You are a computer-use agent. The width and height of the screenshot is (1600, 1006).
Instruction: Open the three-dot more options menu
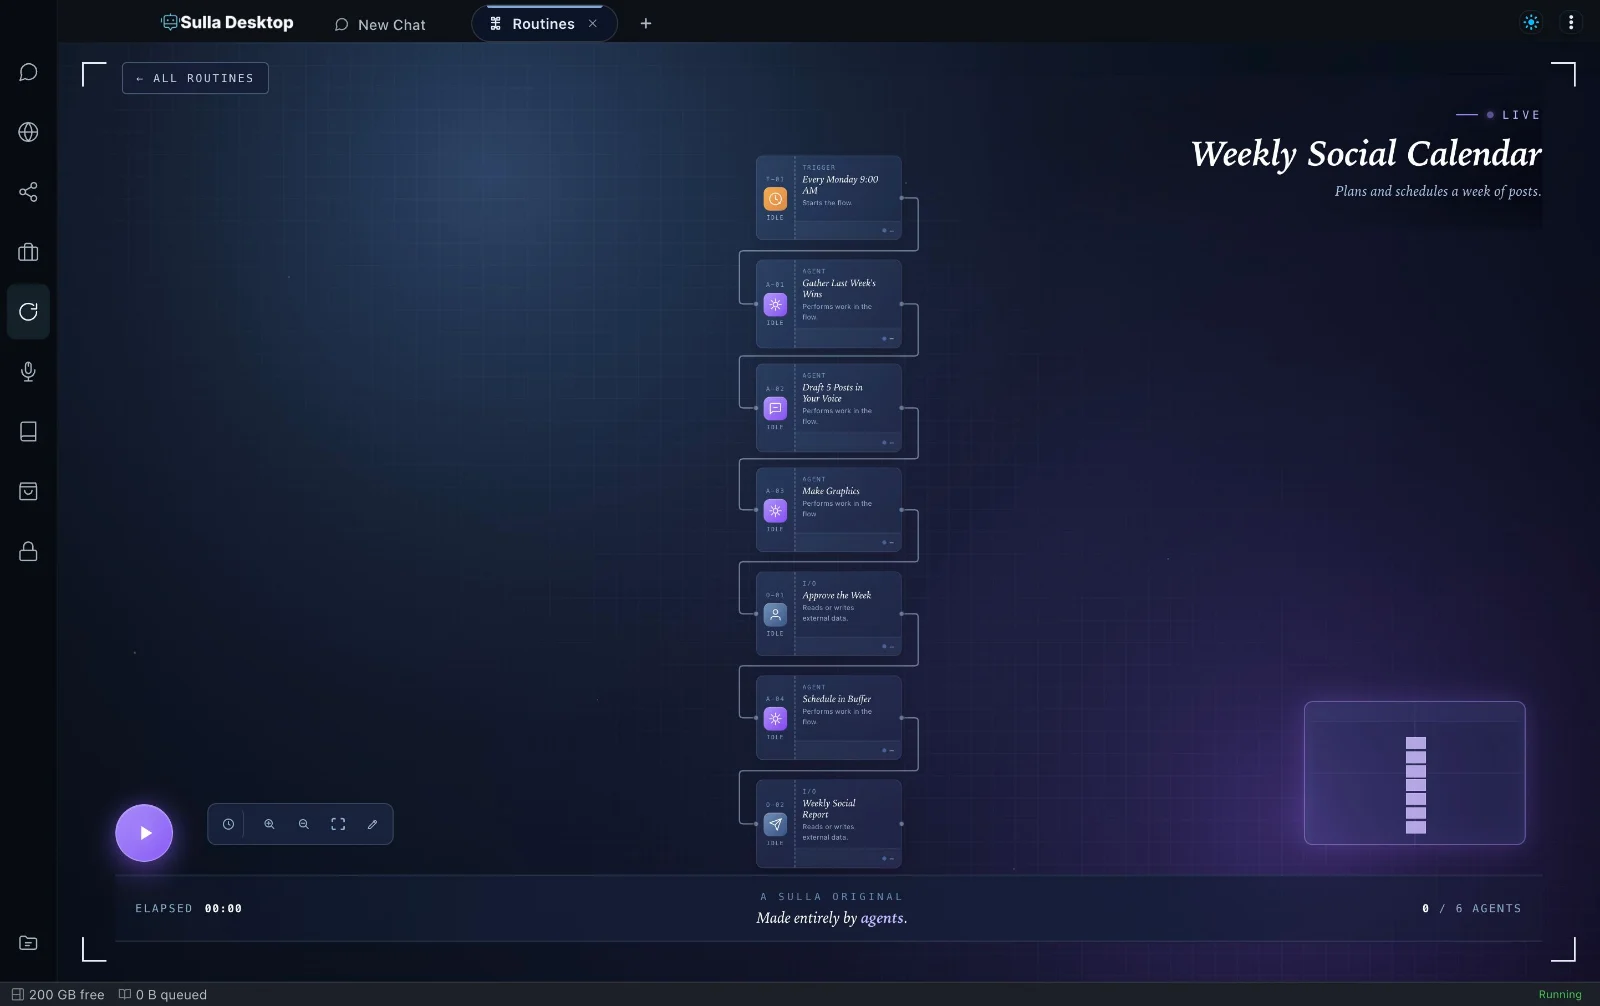[1571, 23]
